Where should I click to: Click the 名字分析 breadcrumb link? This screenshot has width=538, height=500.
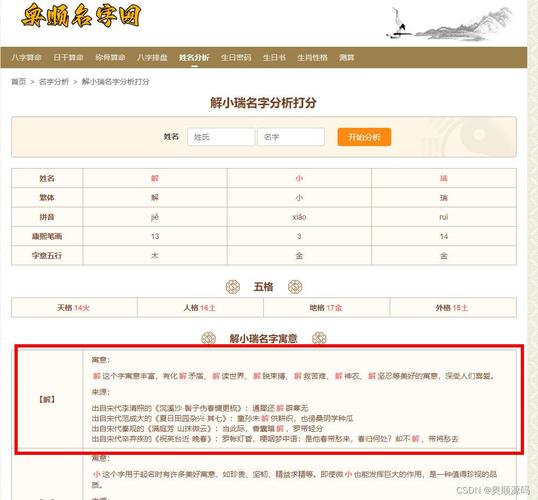point(54,82)
